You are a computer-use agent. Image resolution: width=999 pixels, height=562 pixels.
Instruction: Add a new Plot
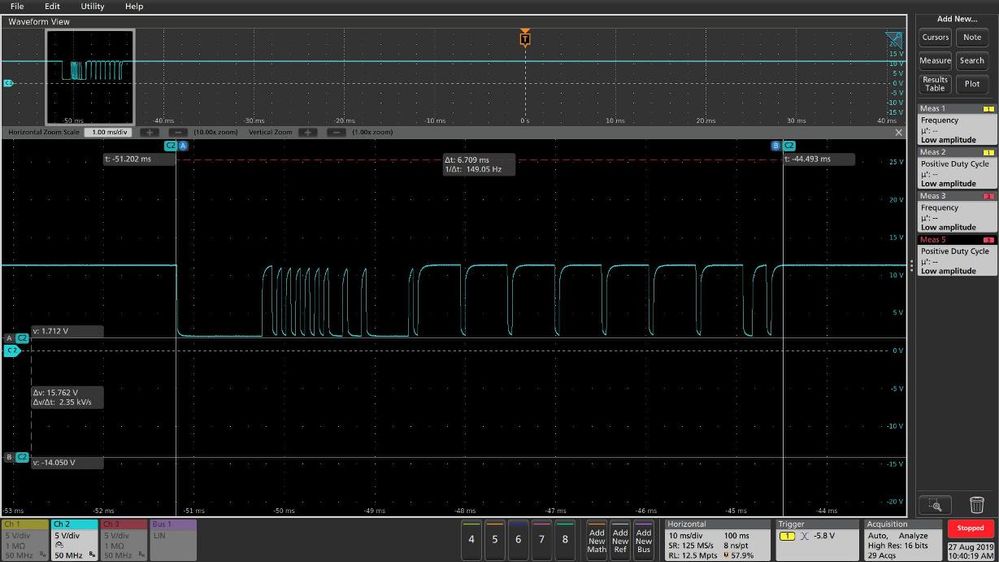coord(972,83)
